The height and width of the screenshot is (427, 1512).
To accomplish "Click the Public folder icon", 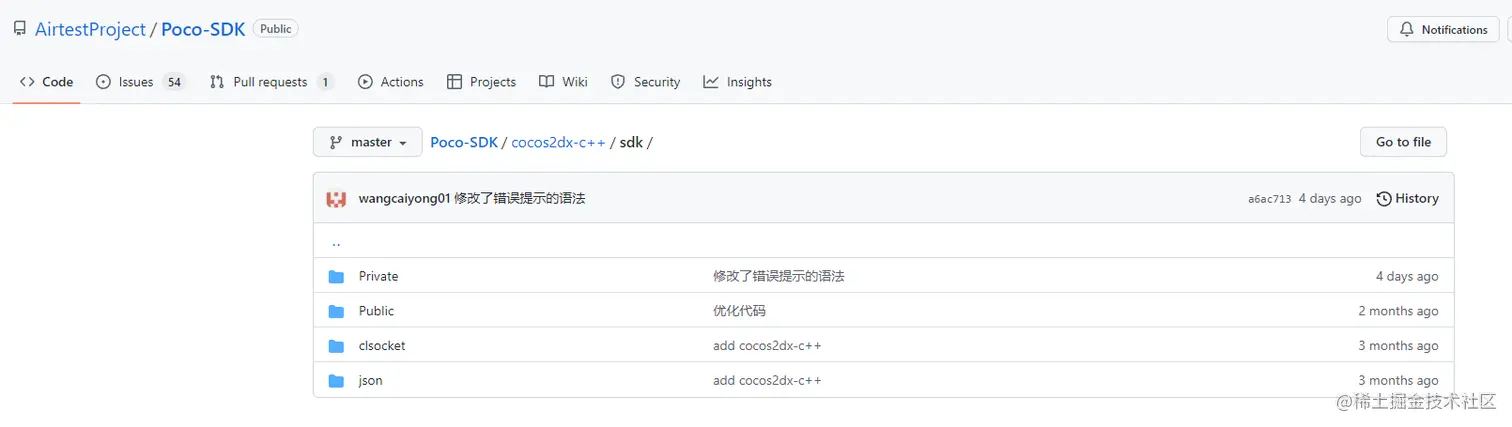I will pos(336,311).
